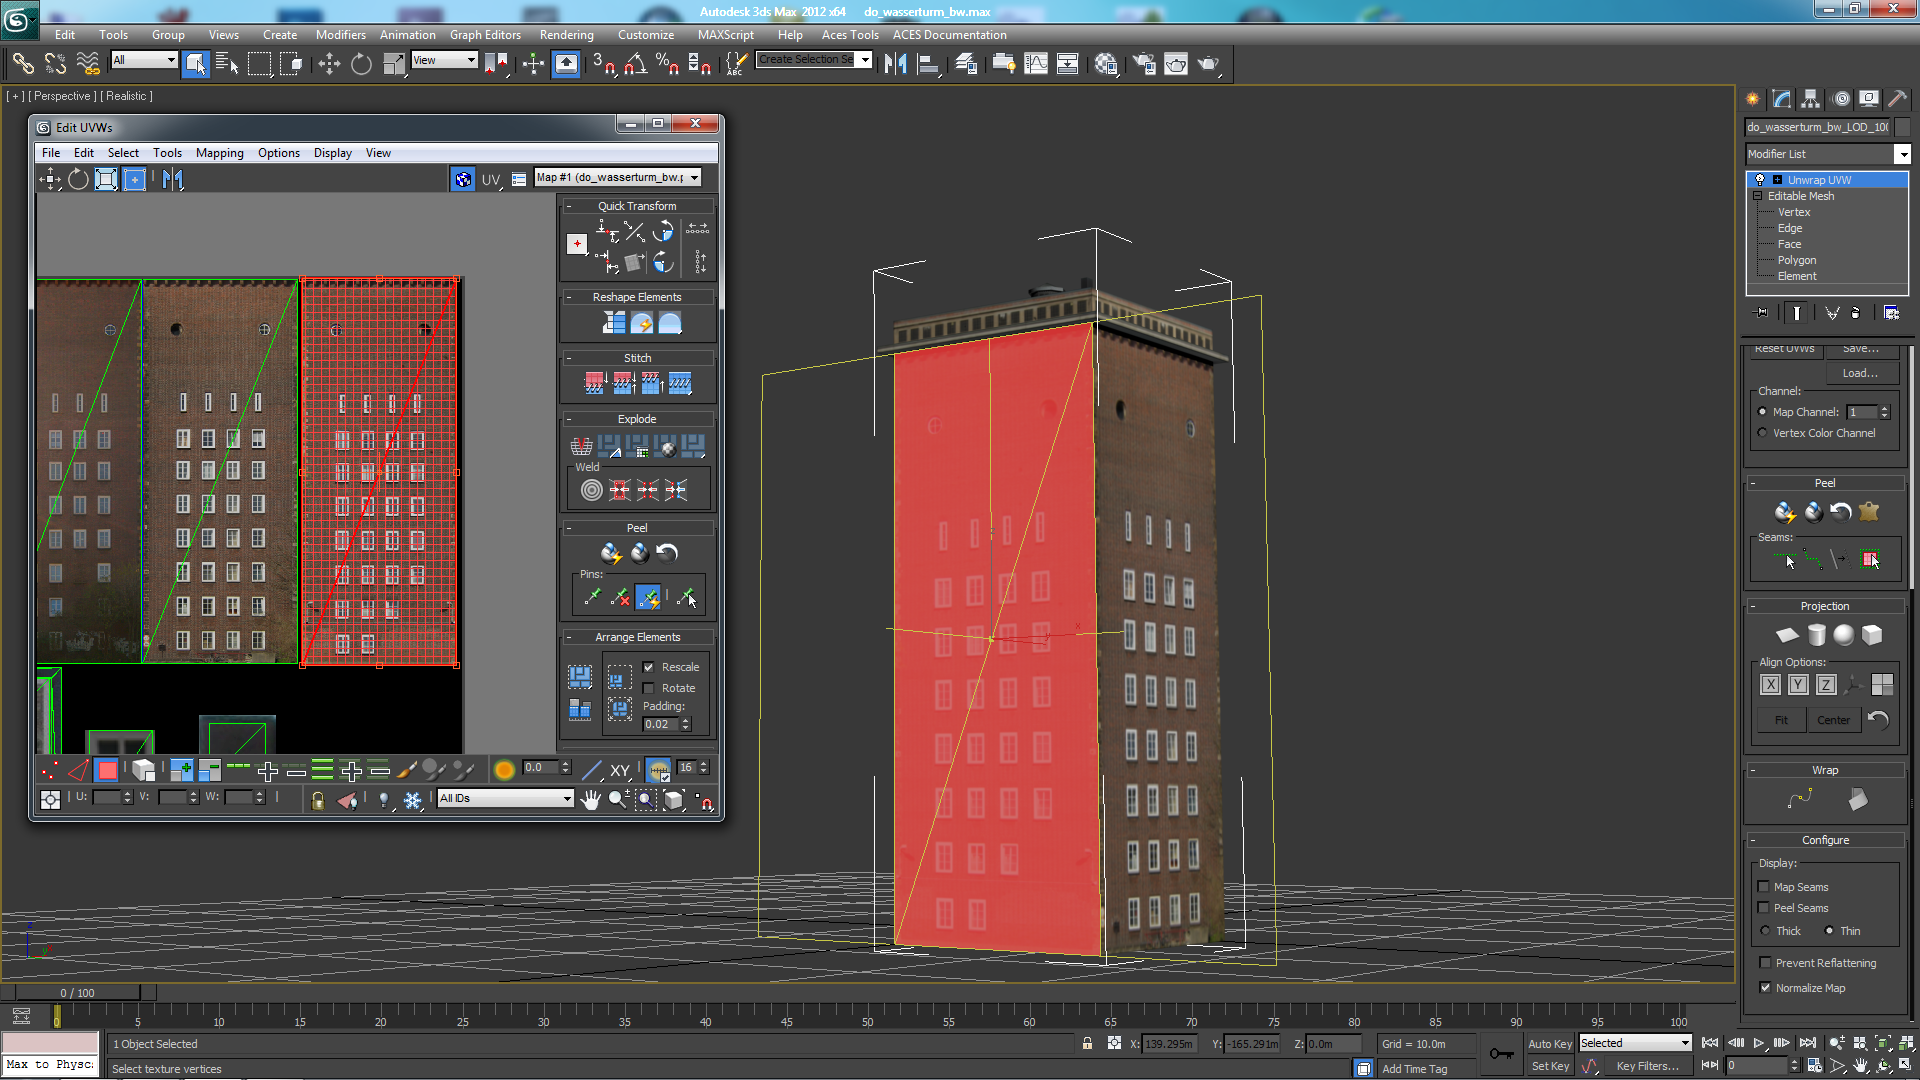The image size is (1920, 1080).
Task: Click the Mirror Horizontal icon in Edit UVWs
Action: (x=173, y=179)
